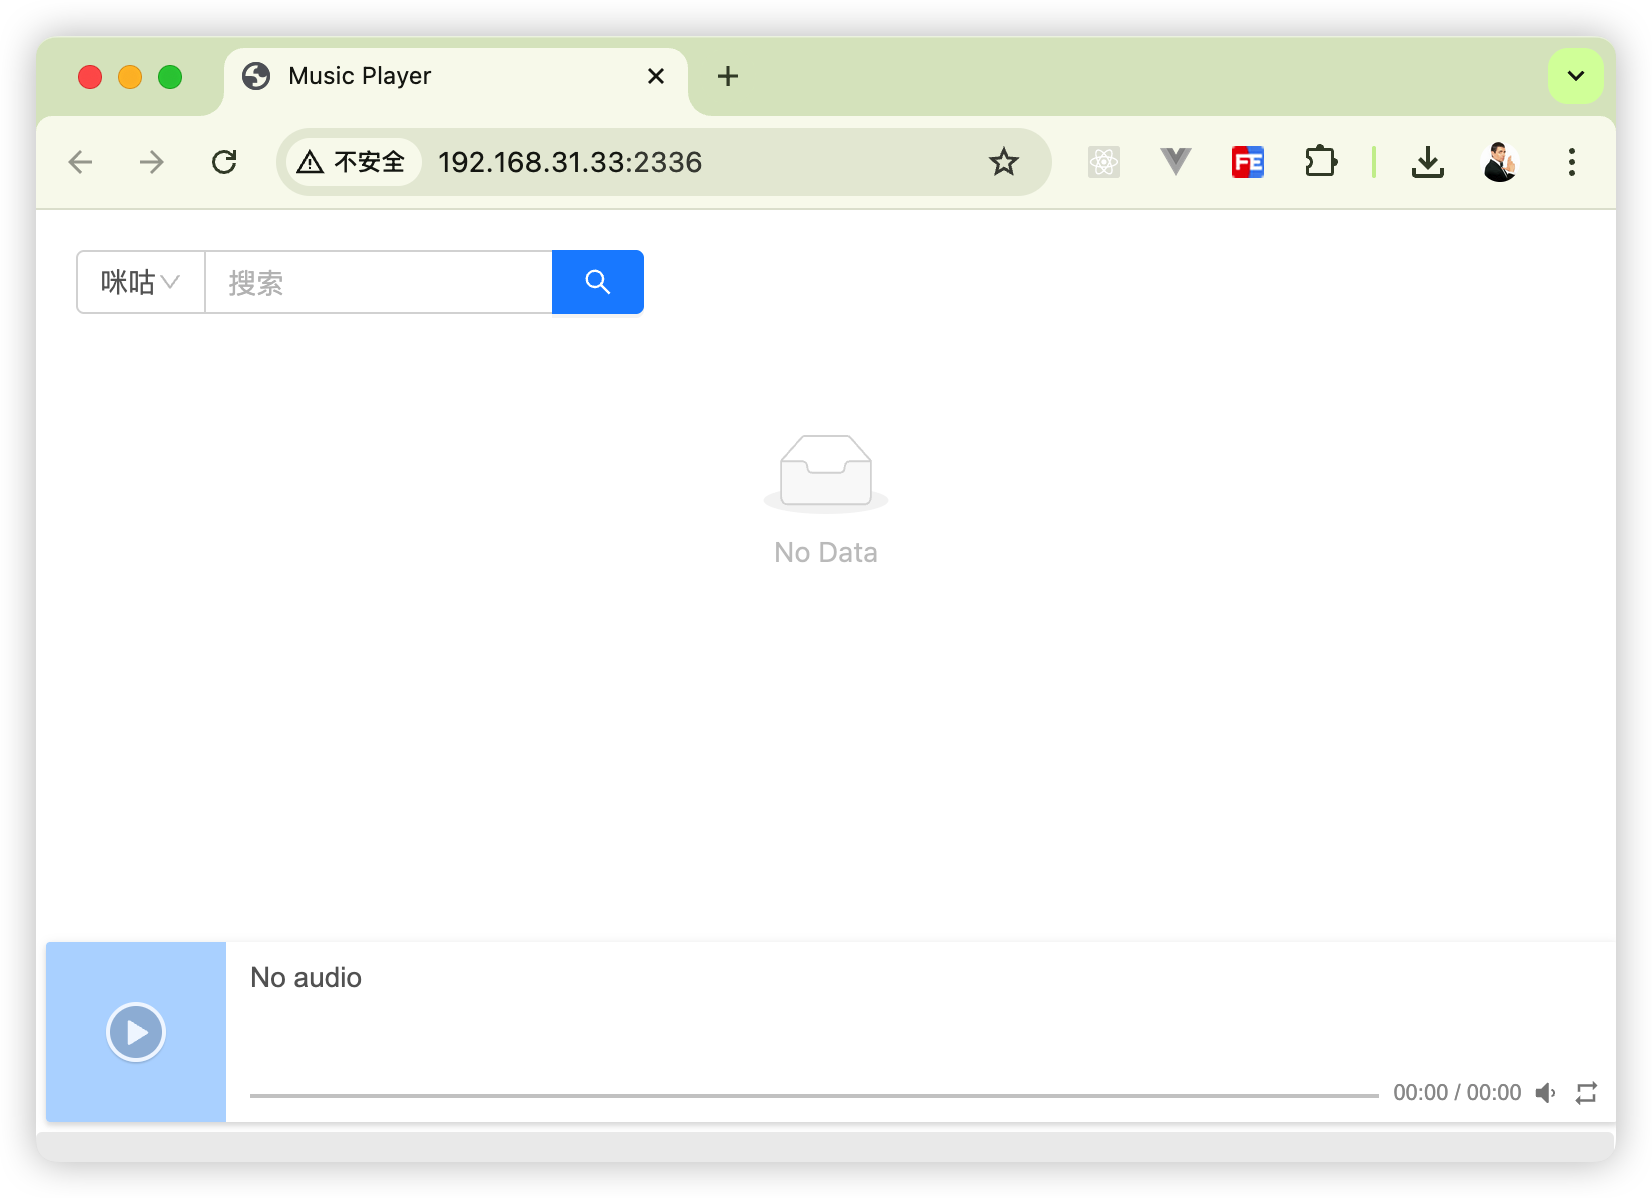Open the Extensions puzzle menu

coord(1320,162)
